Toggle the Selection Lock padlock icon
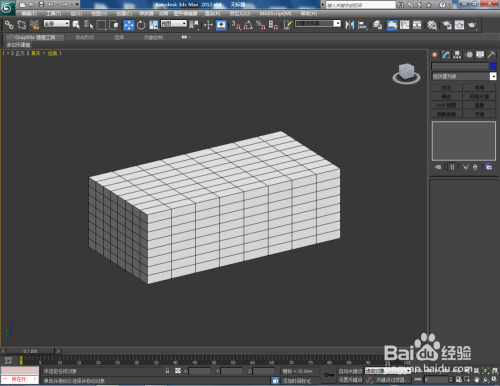This screenshot has width=500, height=386. (167, 371)
